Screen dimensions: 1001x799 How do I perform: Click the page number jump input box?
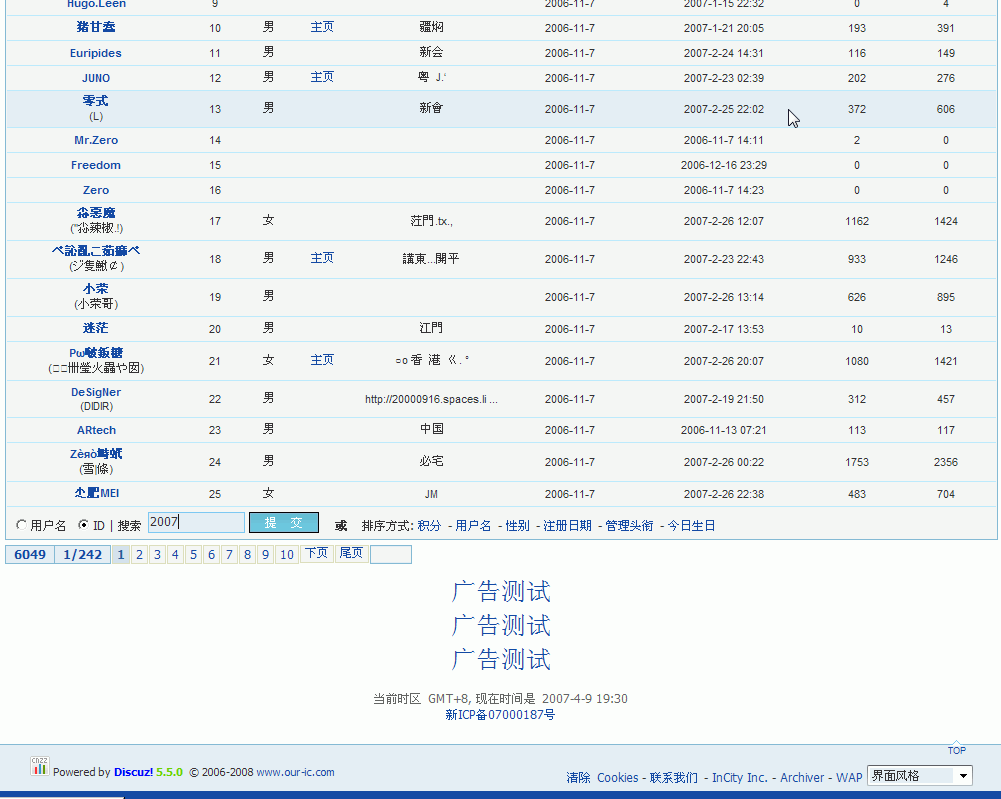point(391,555)
